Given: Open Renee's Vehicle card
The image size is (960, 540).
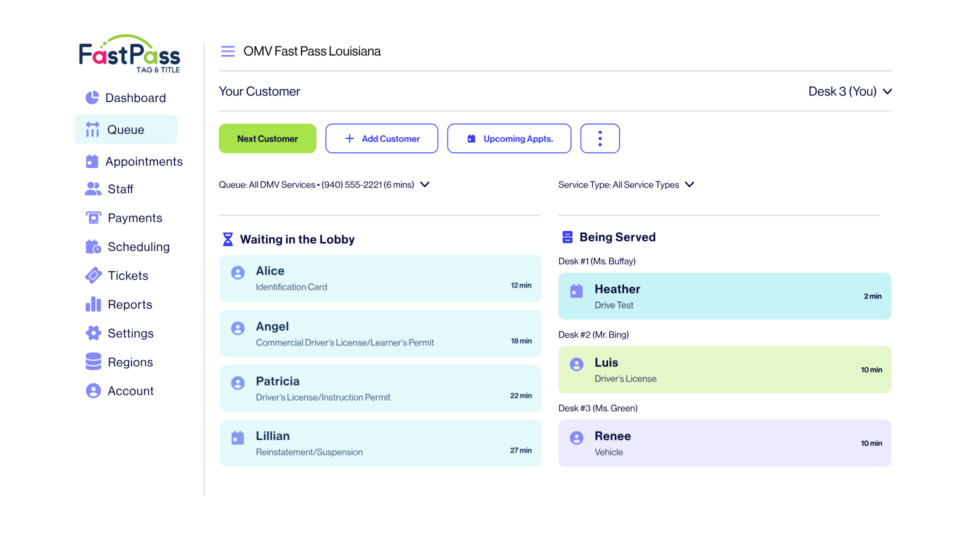Looking at the screenshot, I should tap(725, 443).
